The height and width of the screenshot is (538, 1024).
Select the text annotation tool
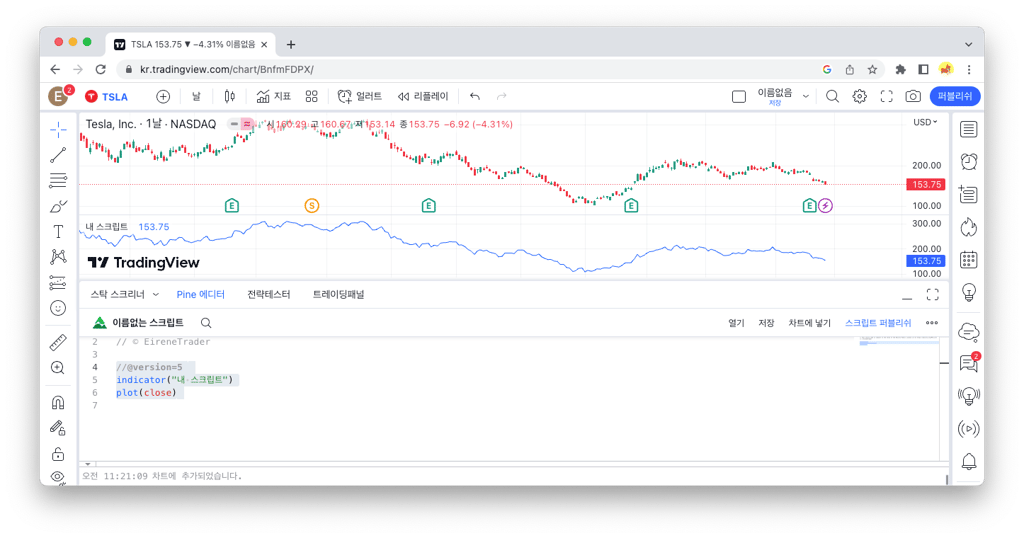click(58, 232)
